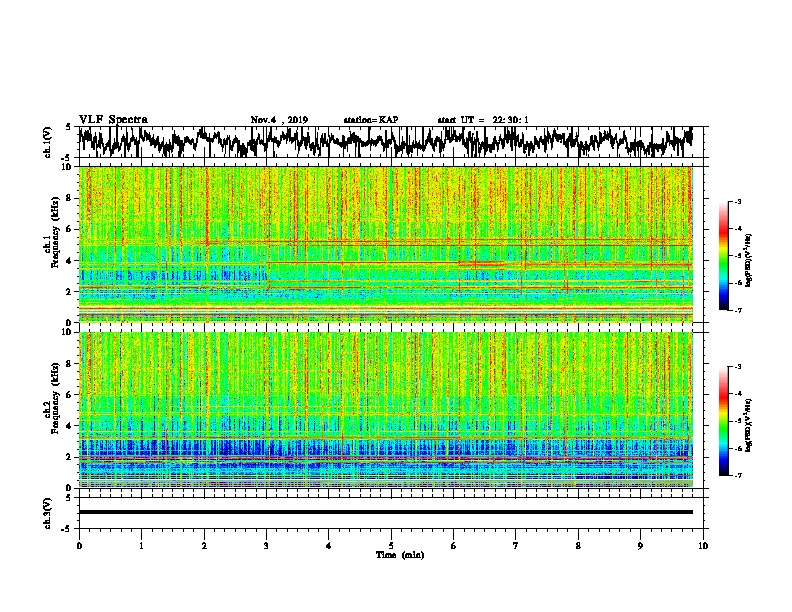Click time axis tick label "3"
The image size is (792, 612).
266,546
